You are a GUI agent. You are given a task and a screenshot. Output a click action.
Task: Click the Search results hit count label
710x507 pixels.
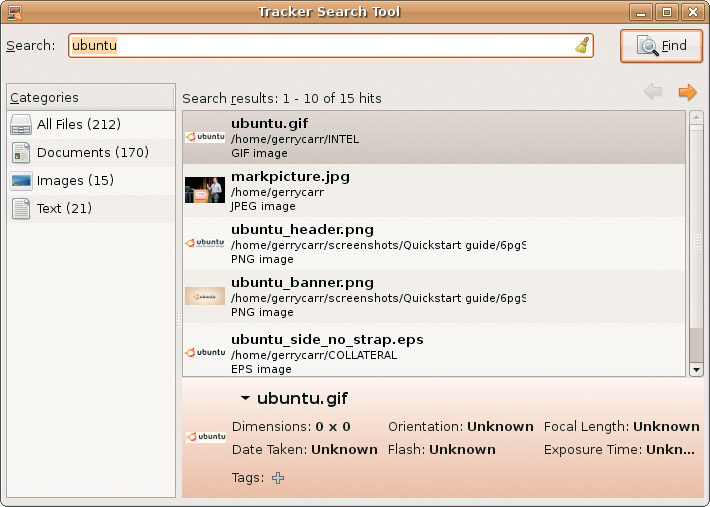(282, 98)
